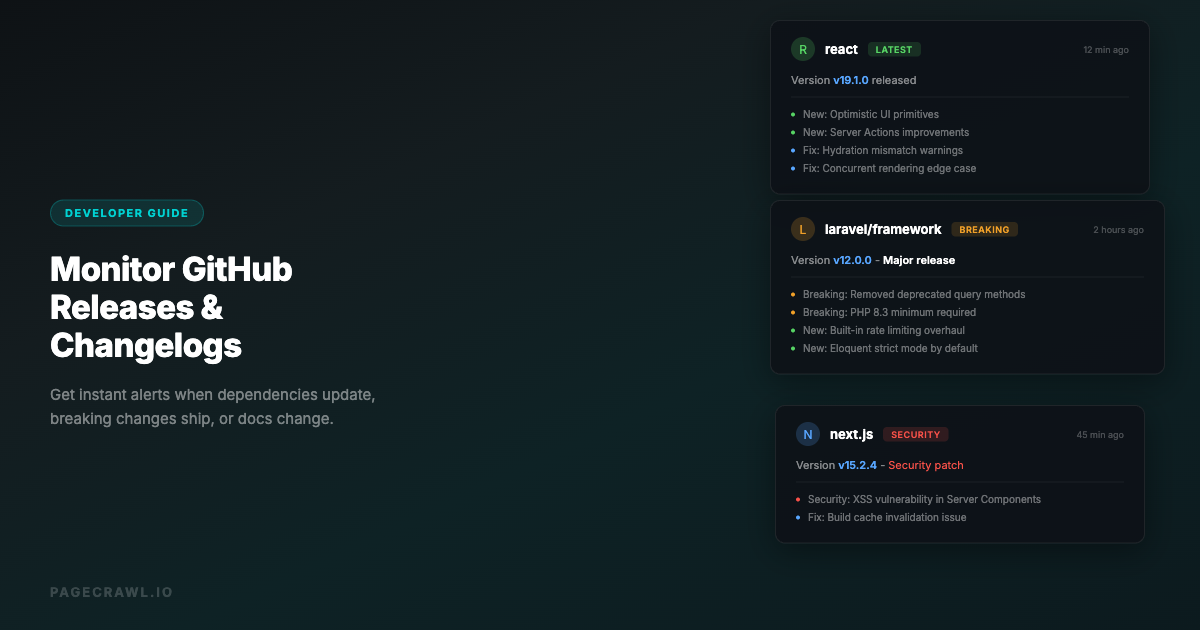Click the DEVELOPER GUIDE pill
The image size is (1200, 630).
tap(126, 212)
